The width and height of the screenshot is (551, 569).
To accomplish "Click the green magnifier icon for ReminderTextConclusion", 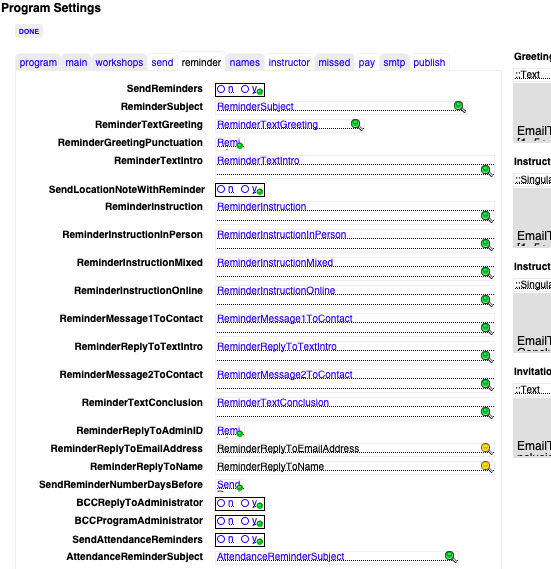I will pos(487,412).
